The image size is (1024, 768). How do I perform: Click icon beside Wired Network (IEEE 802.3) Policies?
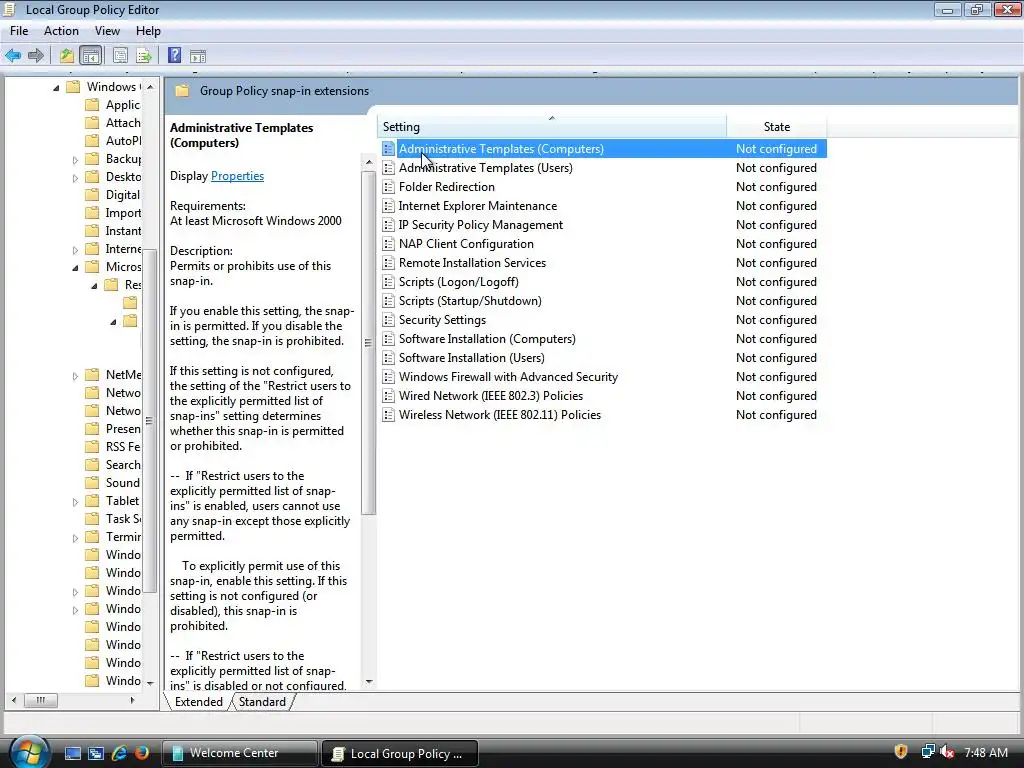coord(389,395)
